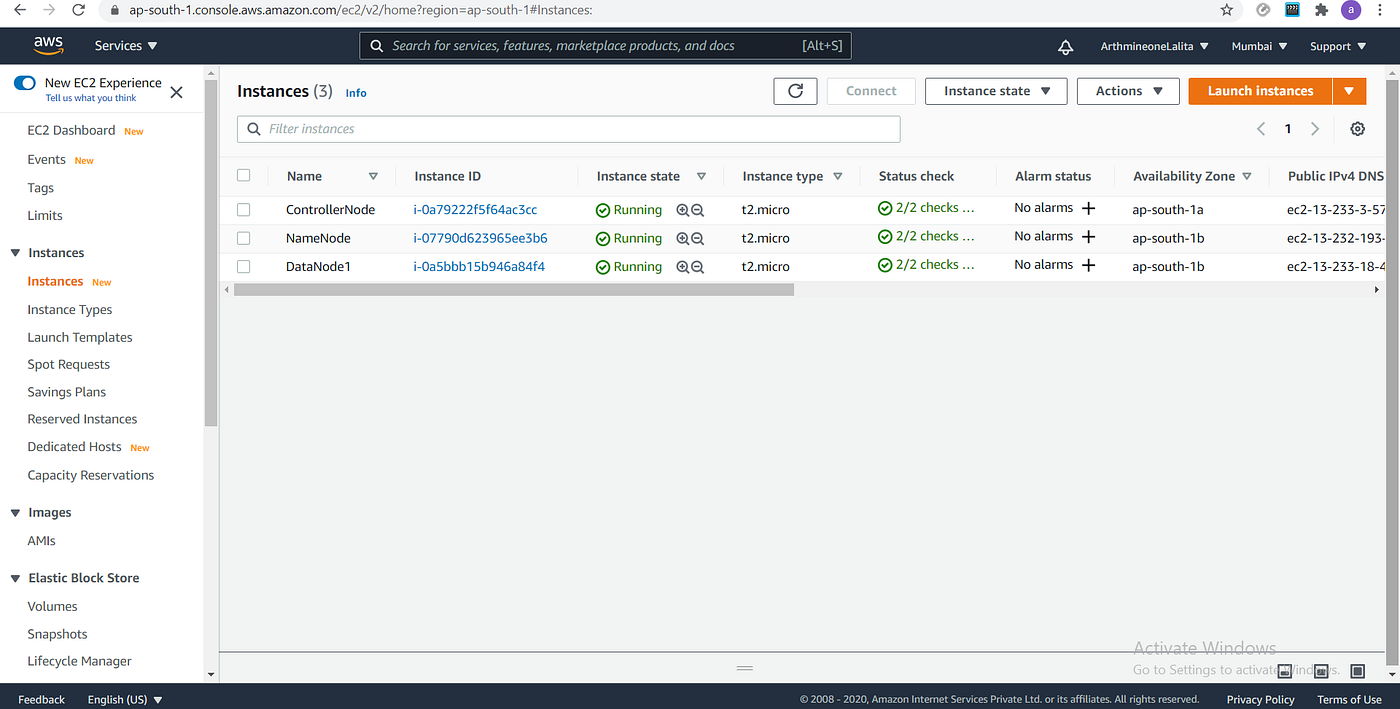Open Chrome profile avatar
Image resolution: width=1400 pixels, height=709 pixels.
[x=1351, y=10]
